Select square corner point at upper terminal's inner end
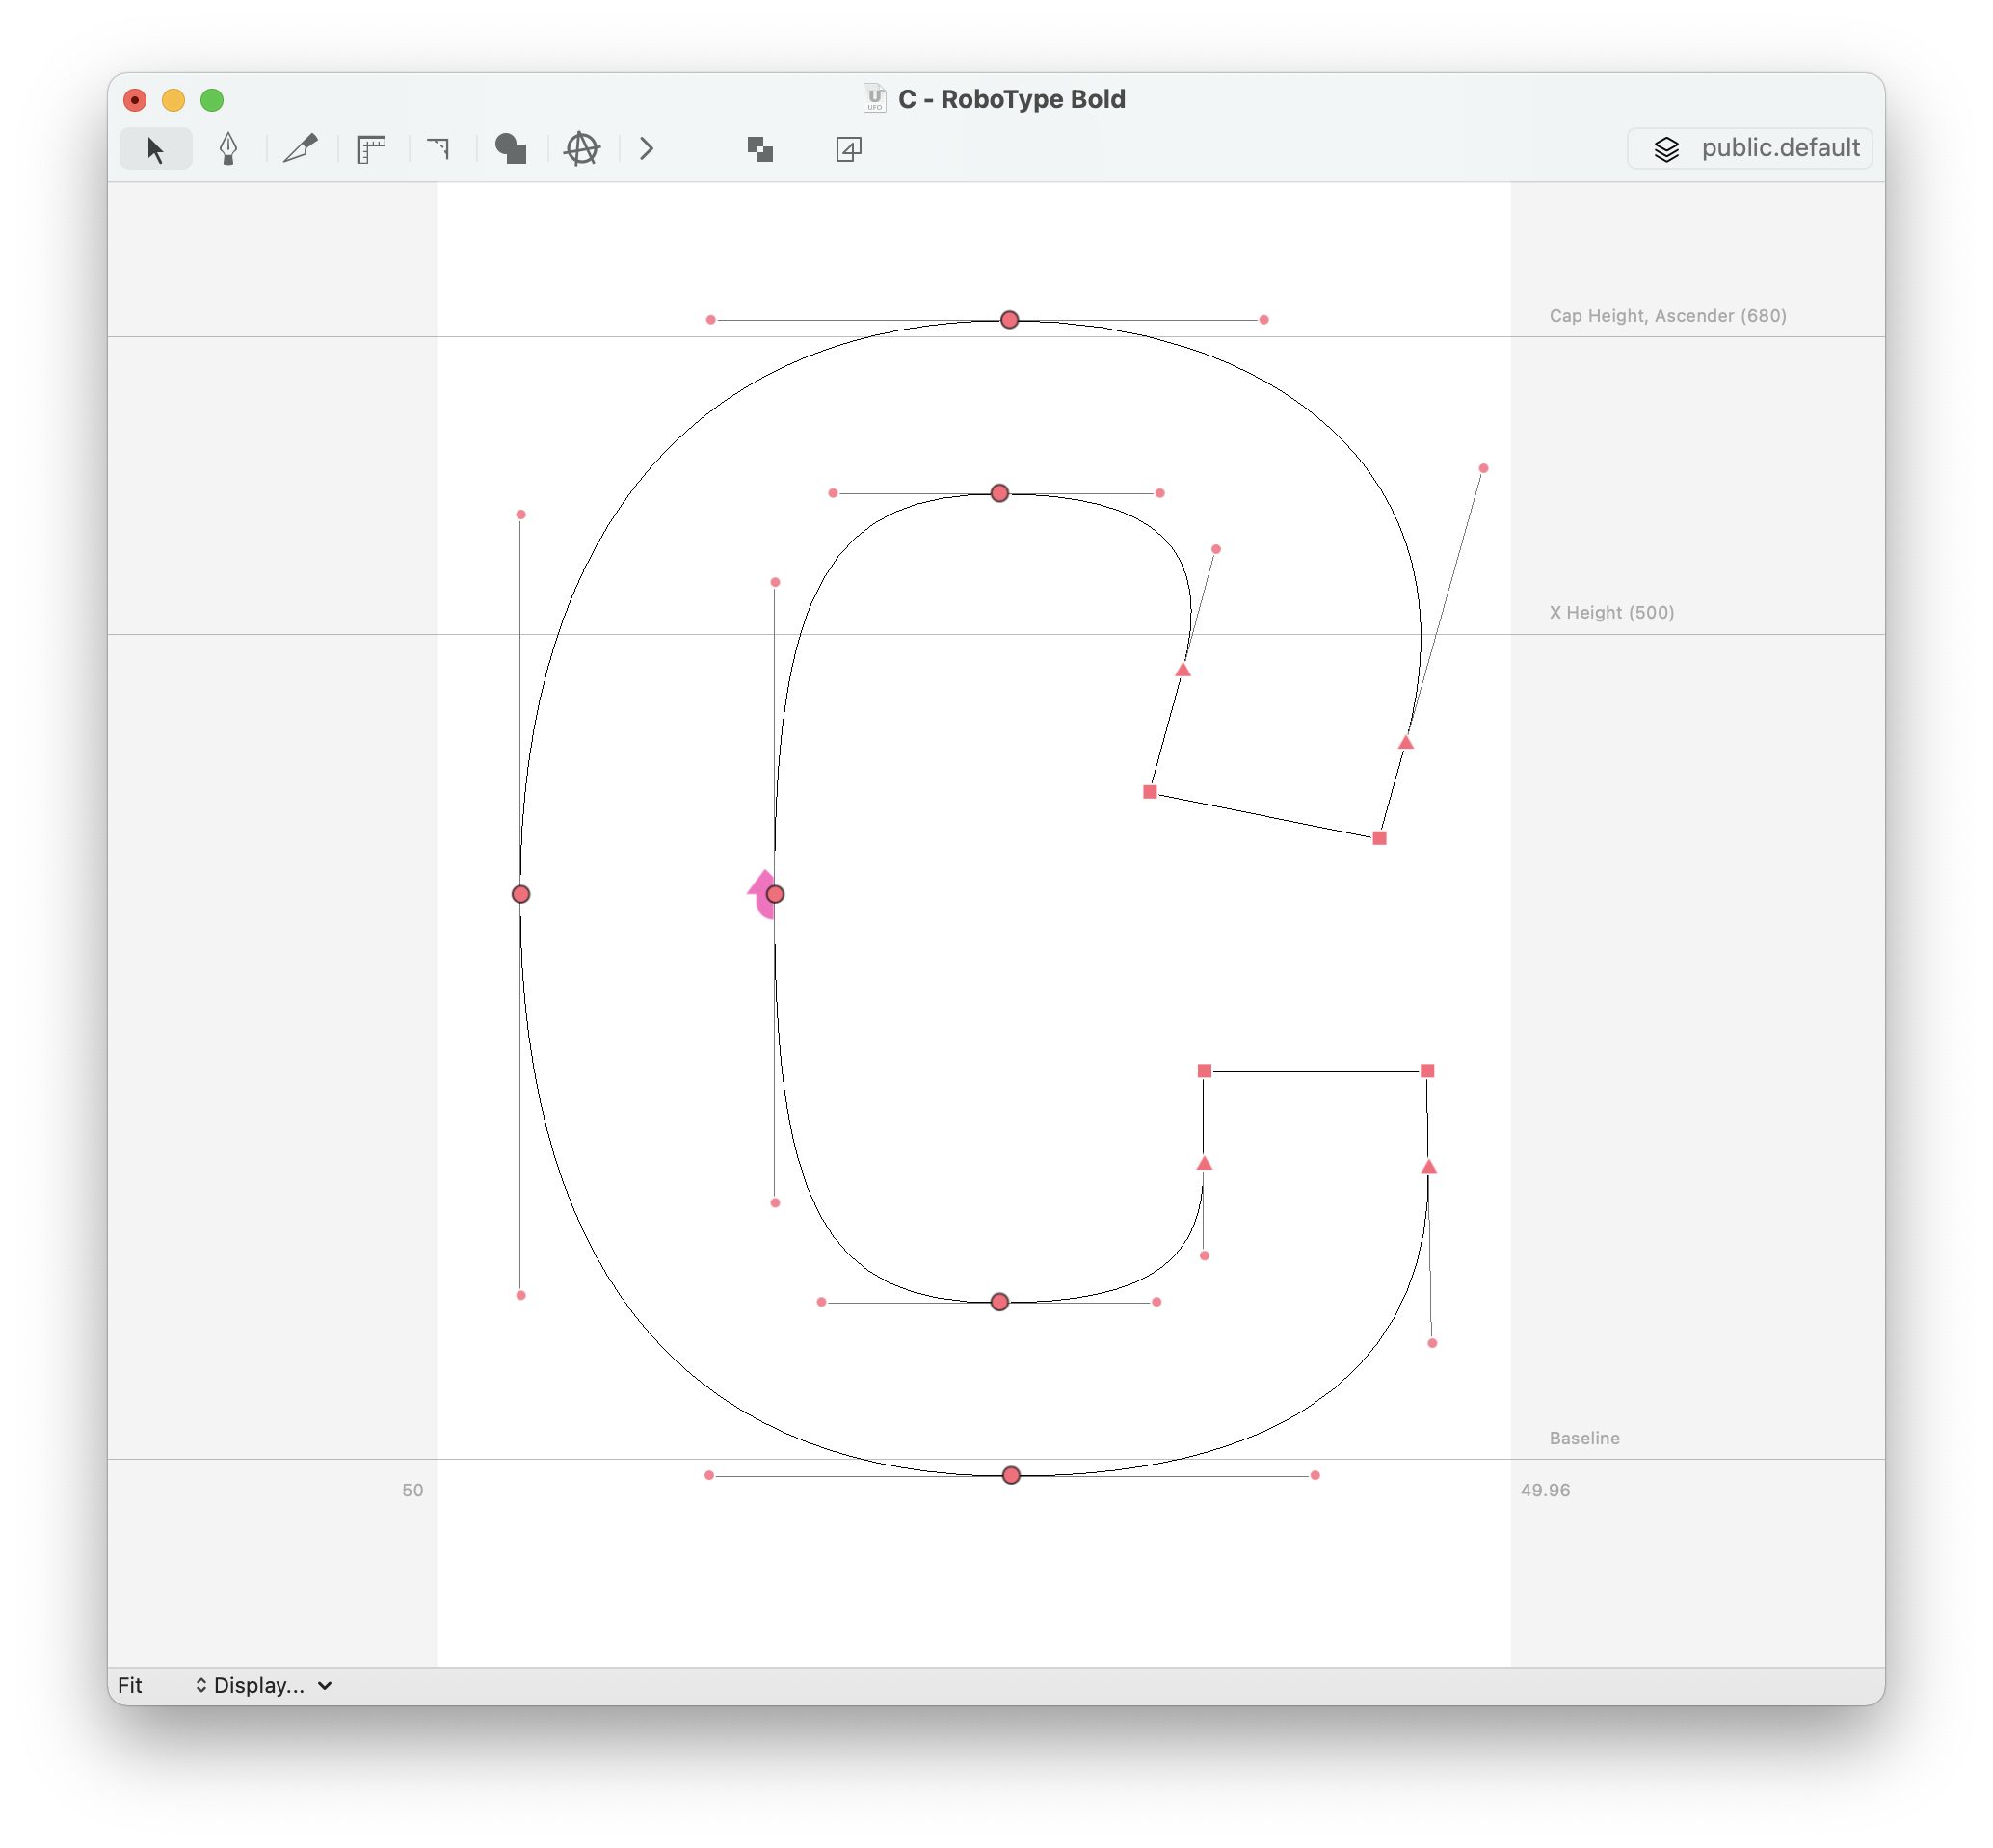The height and width of the screenshot is (1848, 1993). point(1150,792)
